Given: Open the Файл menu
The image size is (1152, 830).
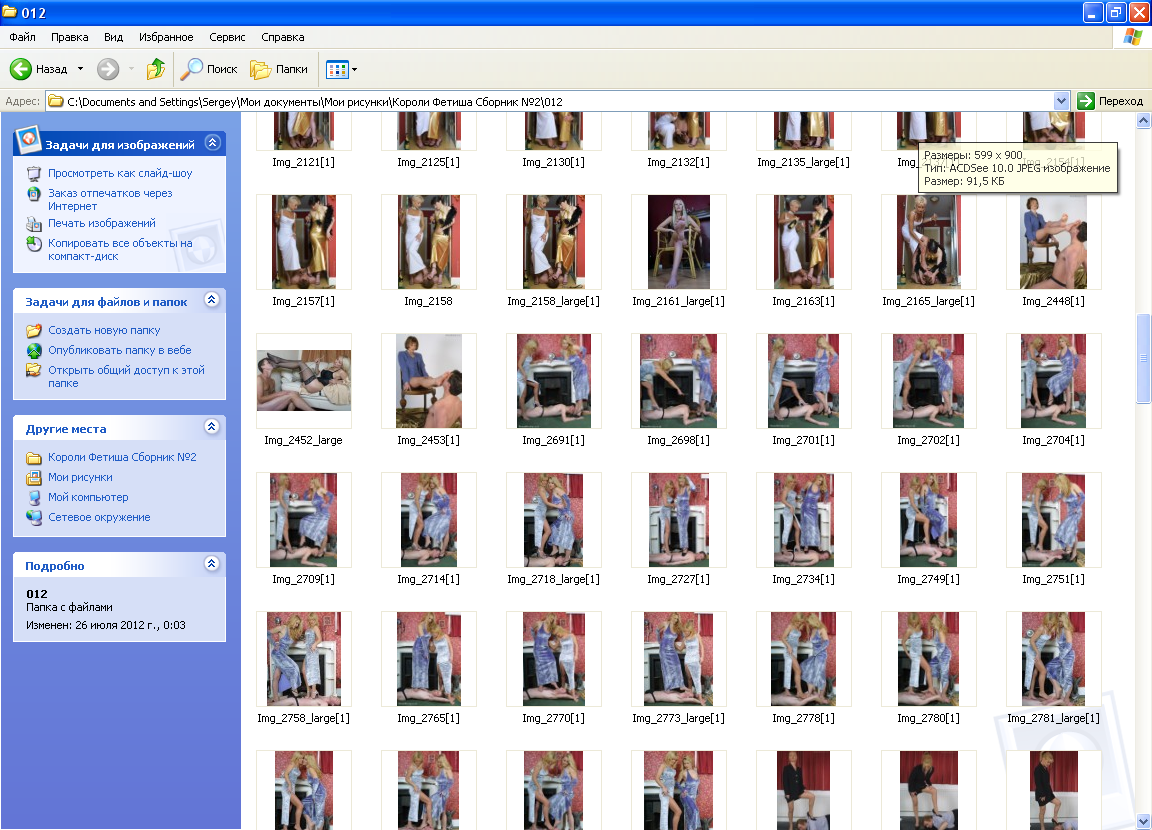Looking at the screenshot, I should pyautogui.click(x=22, y=37).
